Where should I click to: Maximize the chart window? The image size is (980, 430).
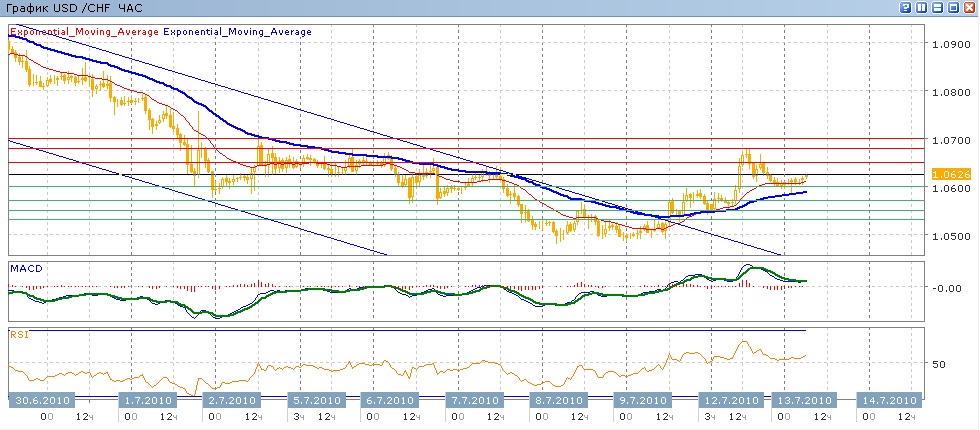pyautogui.click(x=953, y=7)
